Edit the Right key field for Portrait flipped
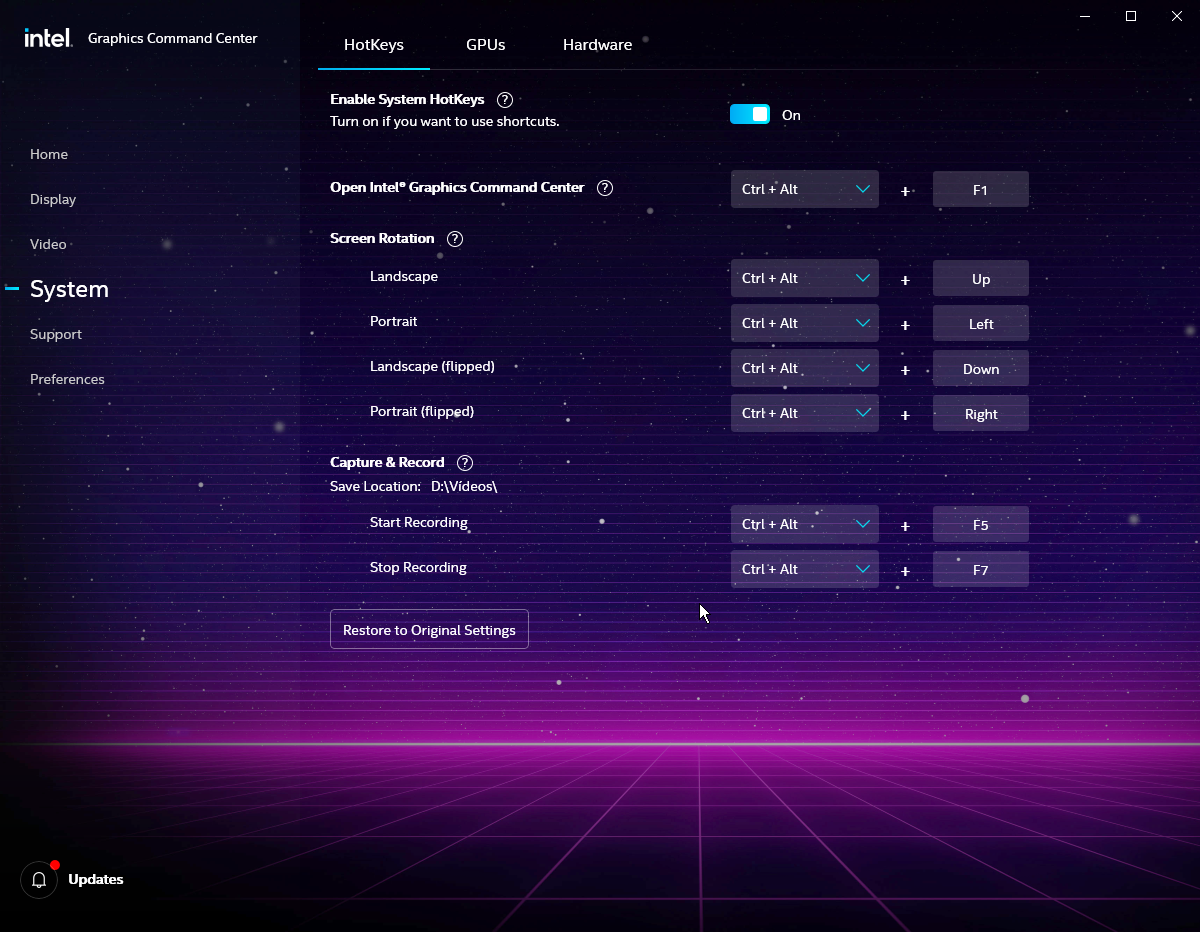Viewport: 1200px width, 932px height. [981, 413]
